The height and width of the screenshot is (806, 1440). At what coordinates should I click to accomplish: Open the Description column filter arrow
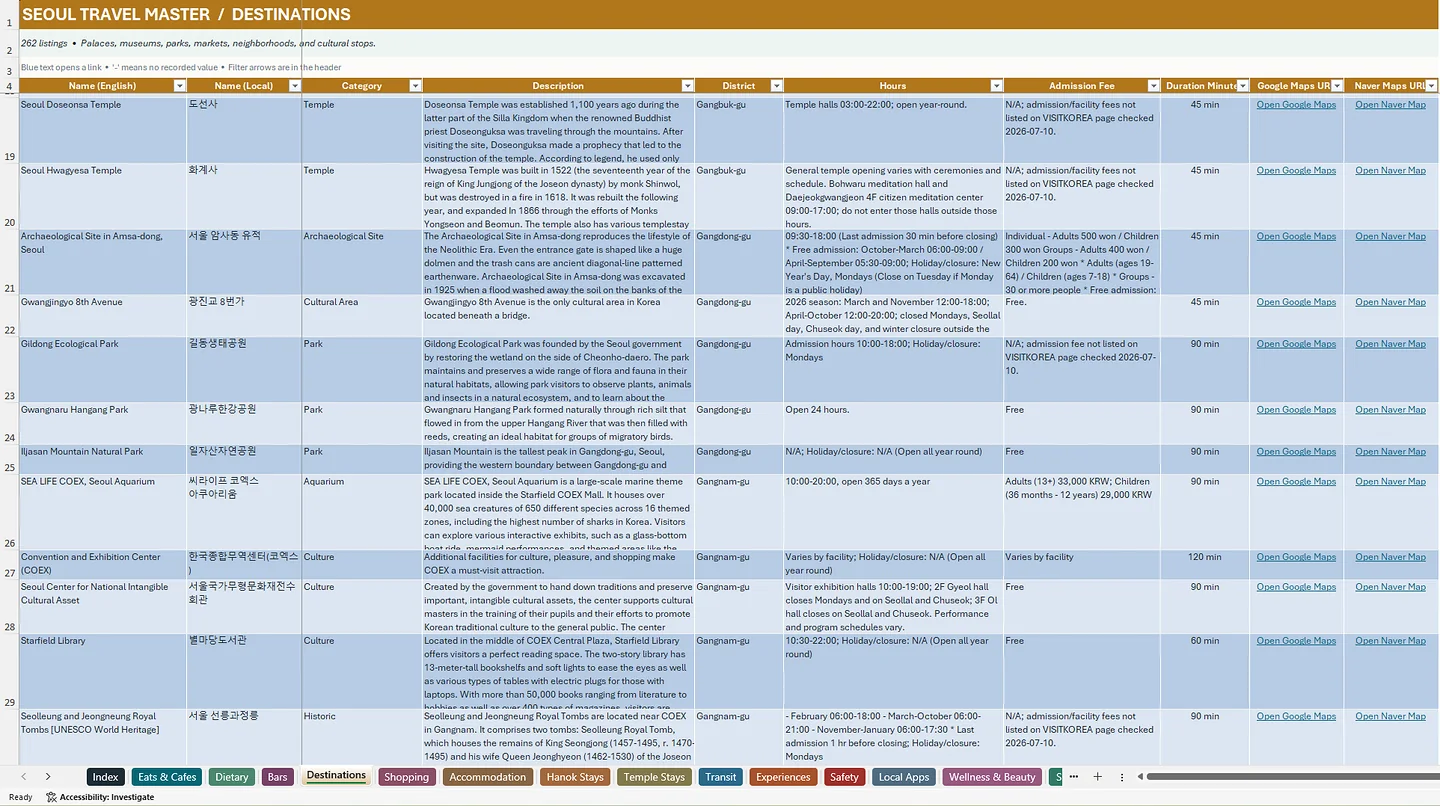point(687,86)
